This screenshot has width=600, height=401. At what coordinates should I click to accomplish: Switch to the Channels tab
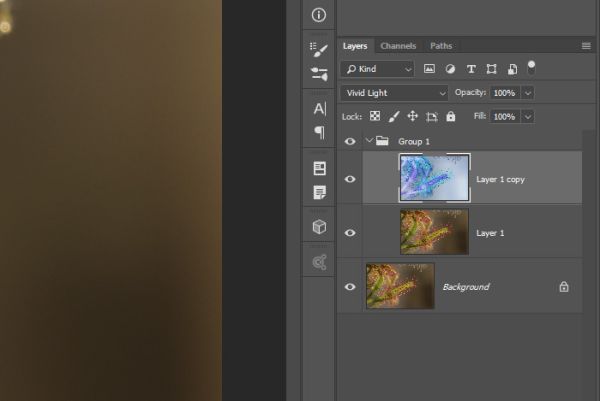point(398,46)
